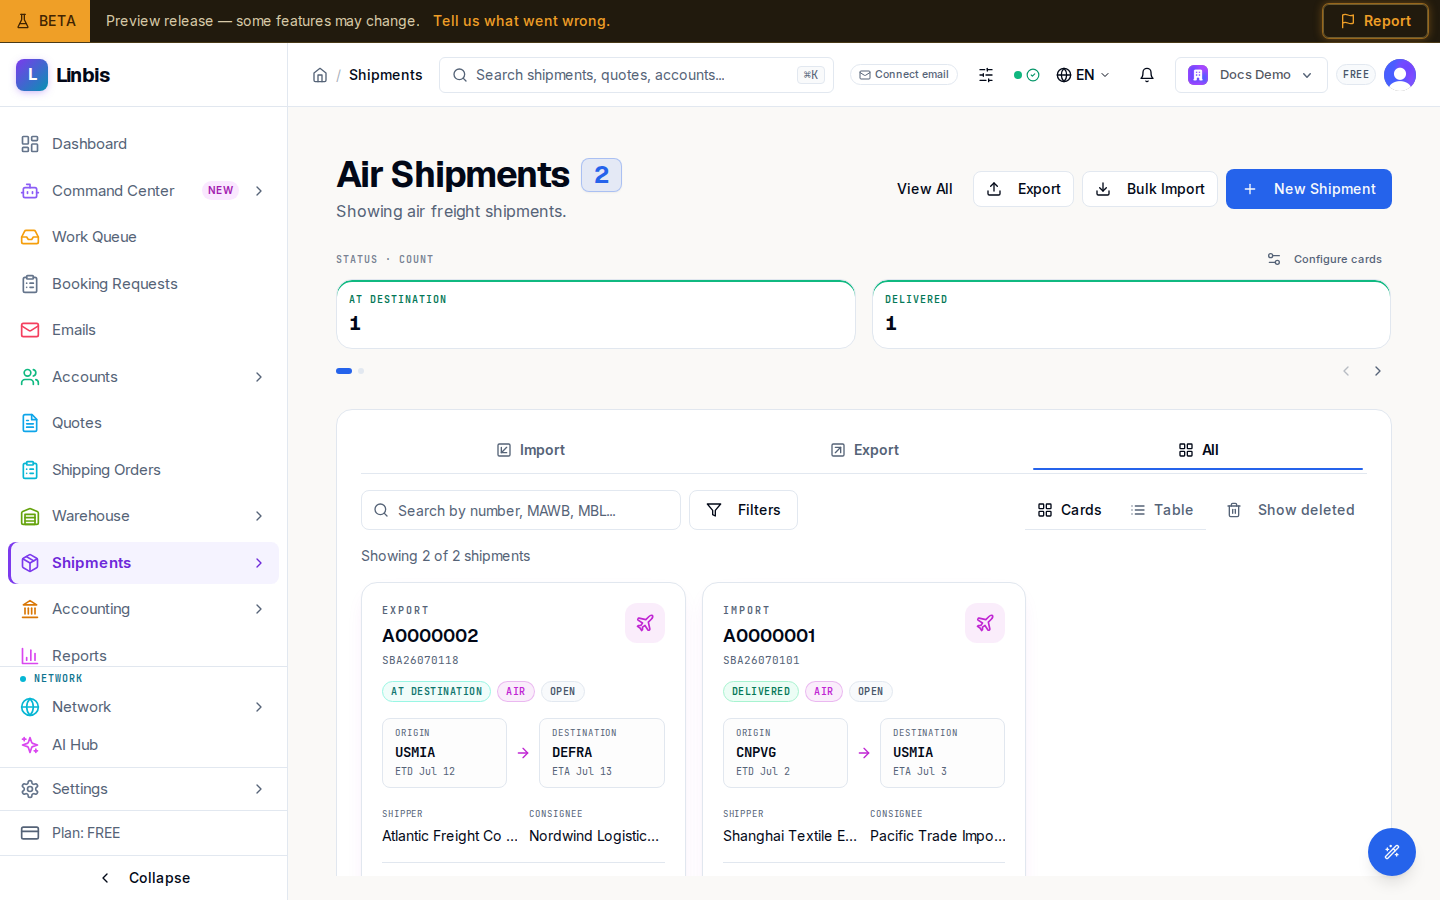Select the Export tab
This screenshot has height=900, width=1440.
pos(865,450)
